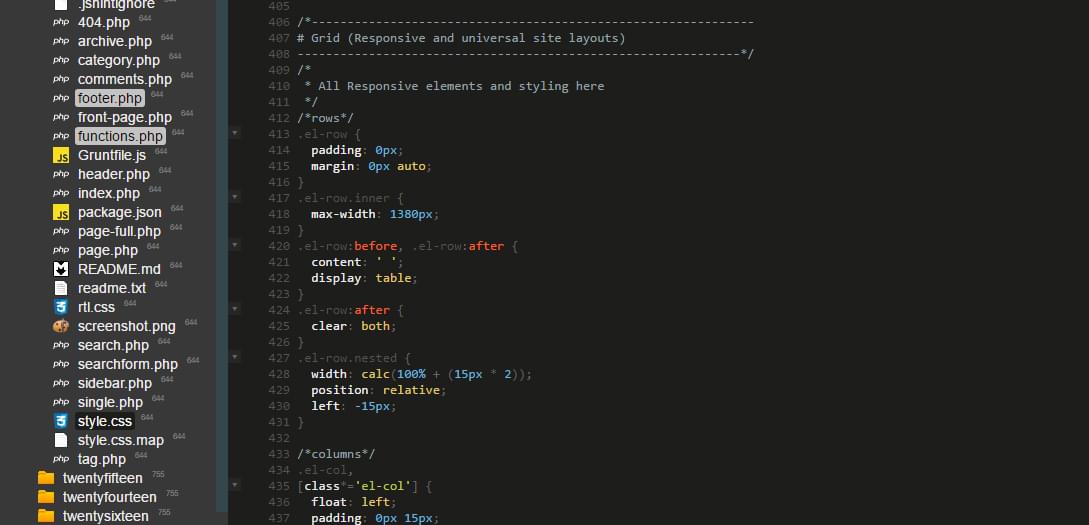Click the twentyfifteen folder icon
This screenshot has height=525, width=1089.
pos(45,478)
